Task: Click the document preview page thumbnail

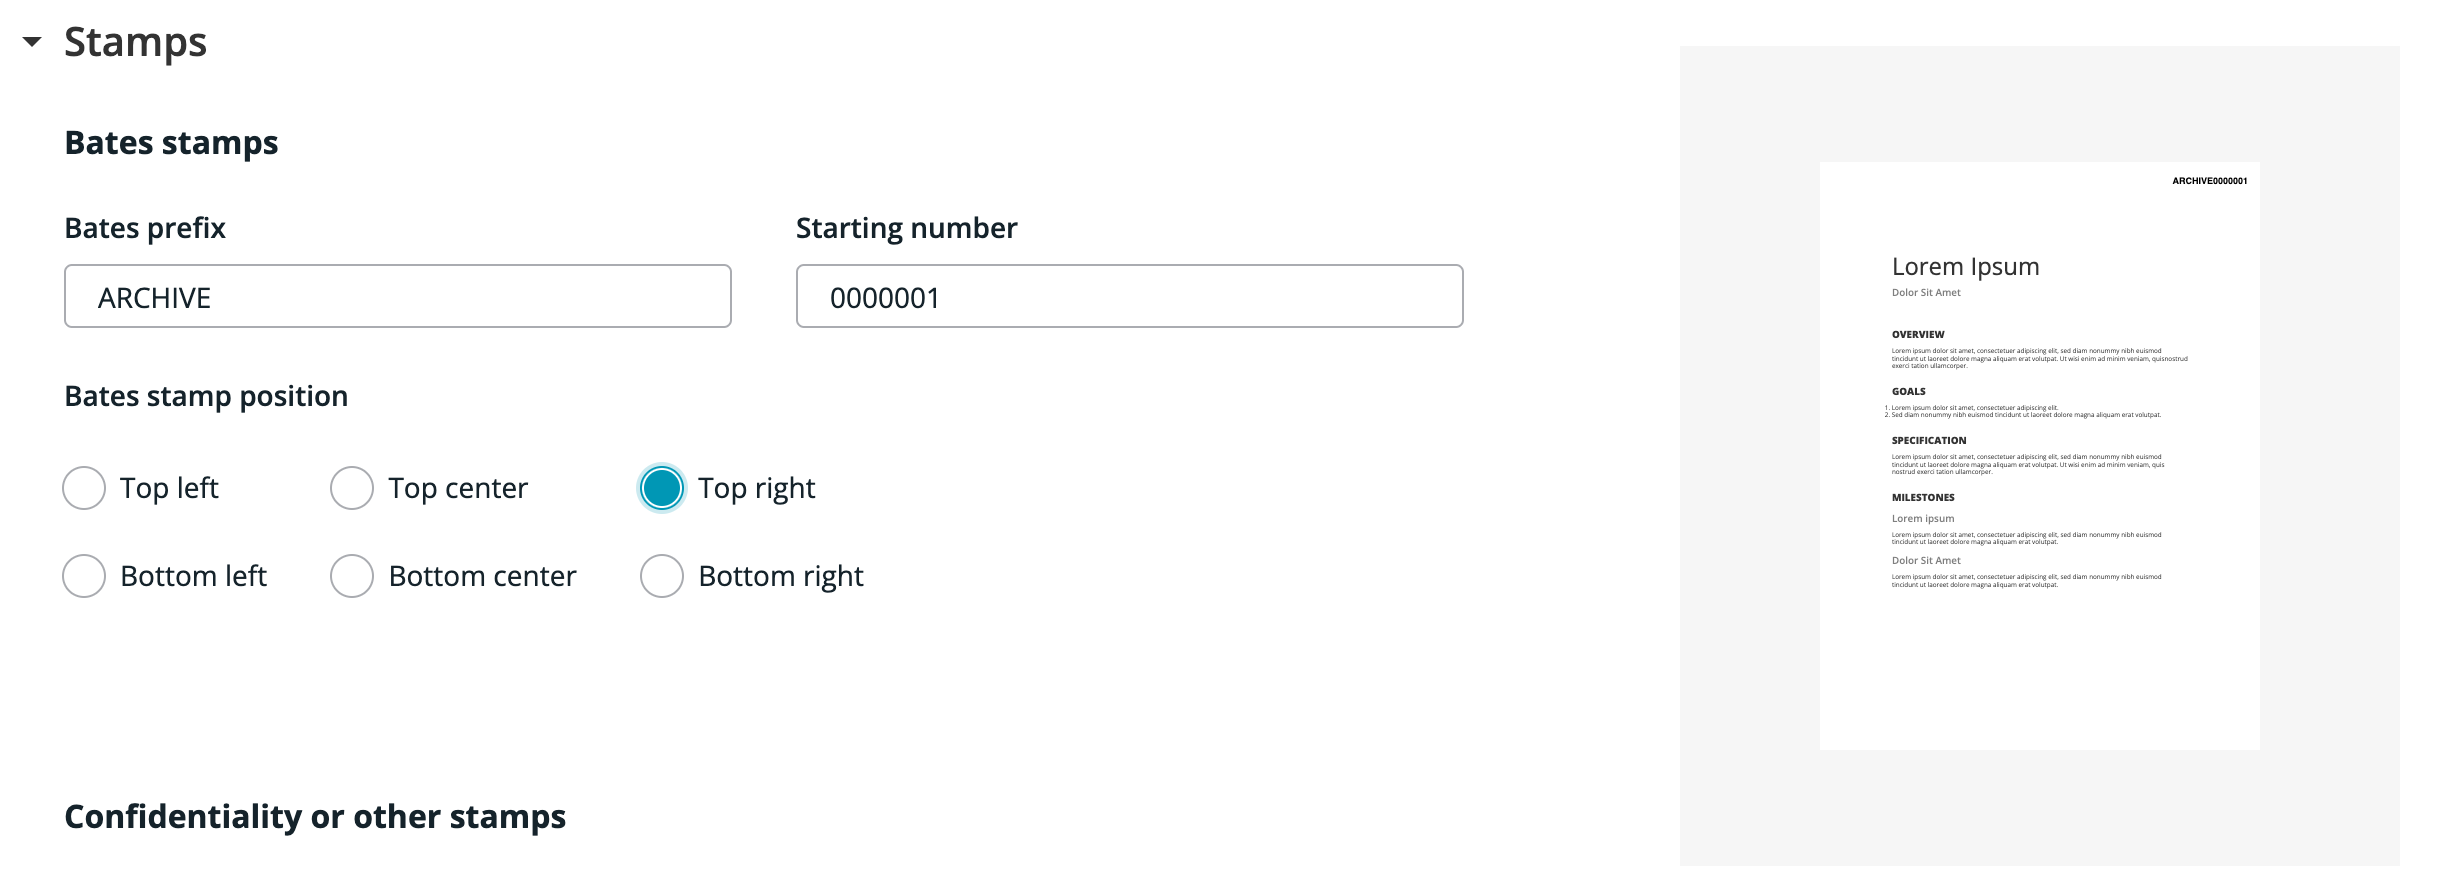Action: pyautogui.click(x=2040, y=456)
